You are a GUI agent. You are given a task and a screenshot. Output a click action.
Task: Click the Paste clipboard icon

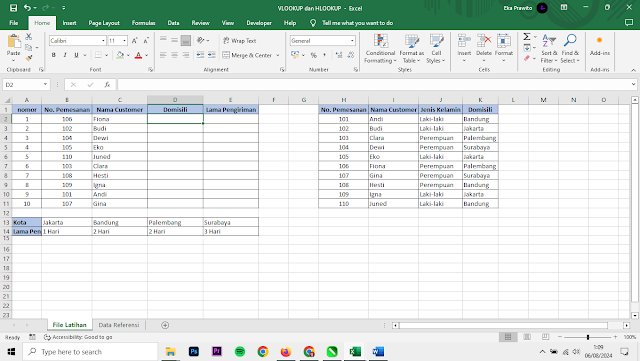(x=13, y=41)
